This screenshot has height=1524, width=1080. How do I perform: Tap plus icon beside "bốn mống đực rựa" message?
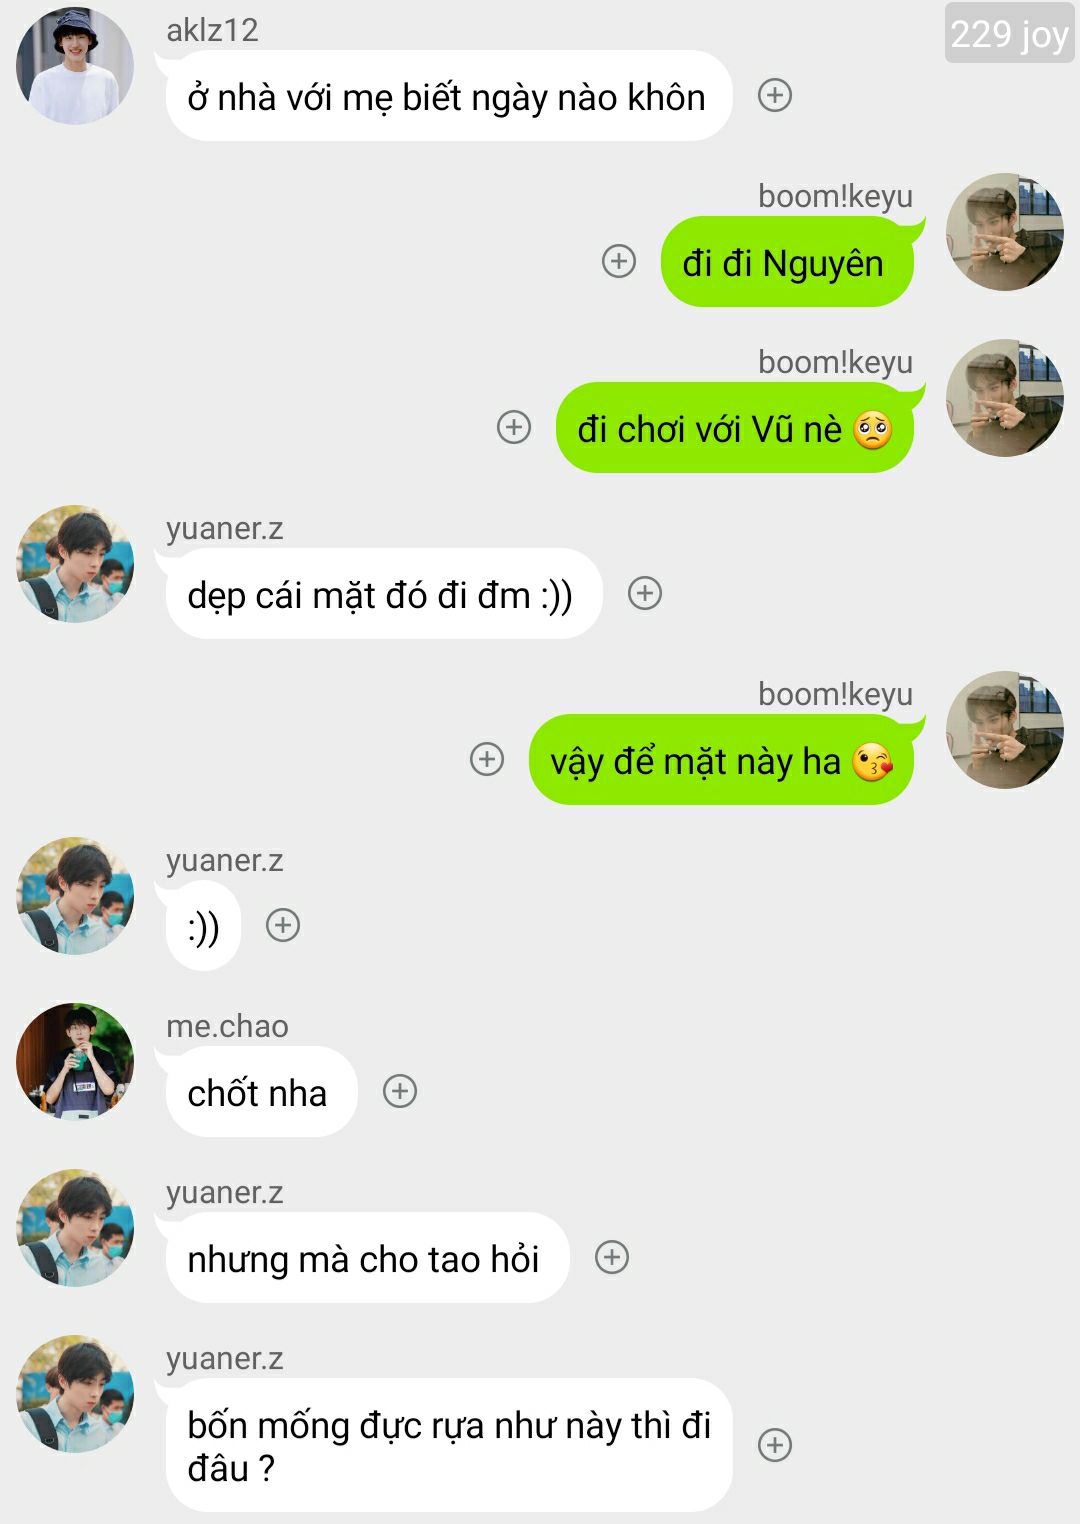tap(775, 1445)
